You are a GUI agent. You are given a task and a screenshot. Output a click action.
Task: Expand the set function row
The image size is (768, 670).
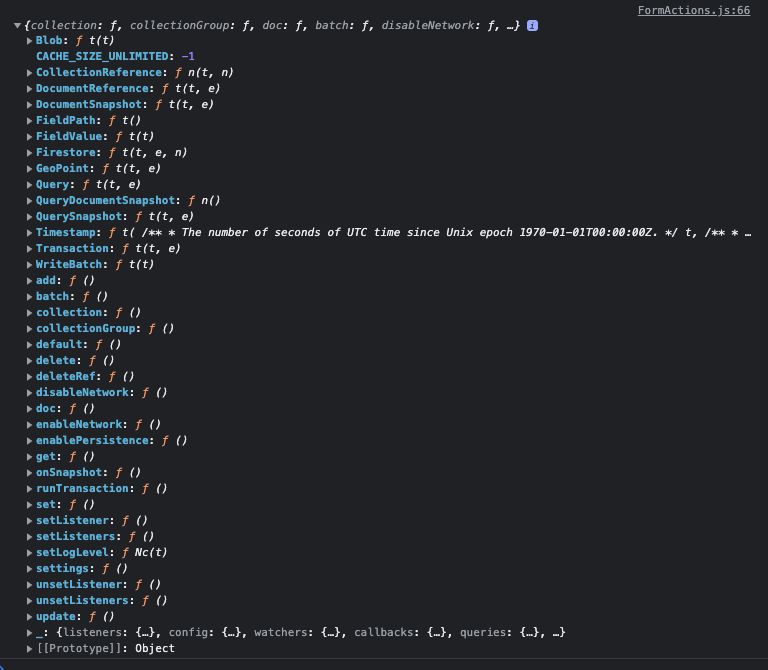click(x=29, y=504)
